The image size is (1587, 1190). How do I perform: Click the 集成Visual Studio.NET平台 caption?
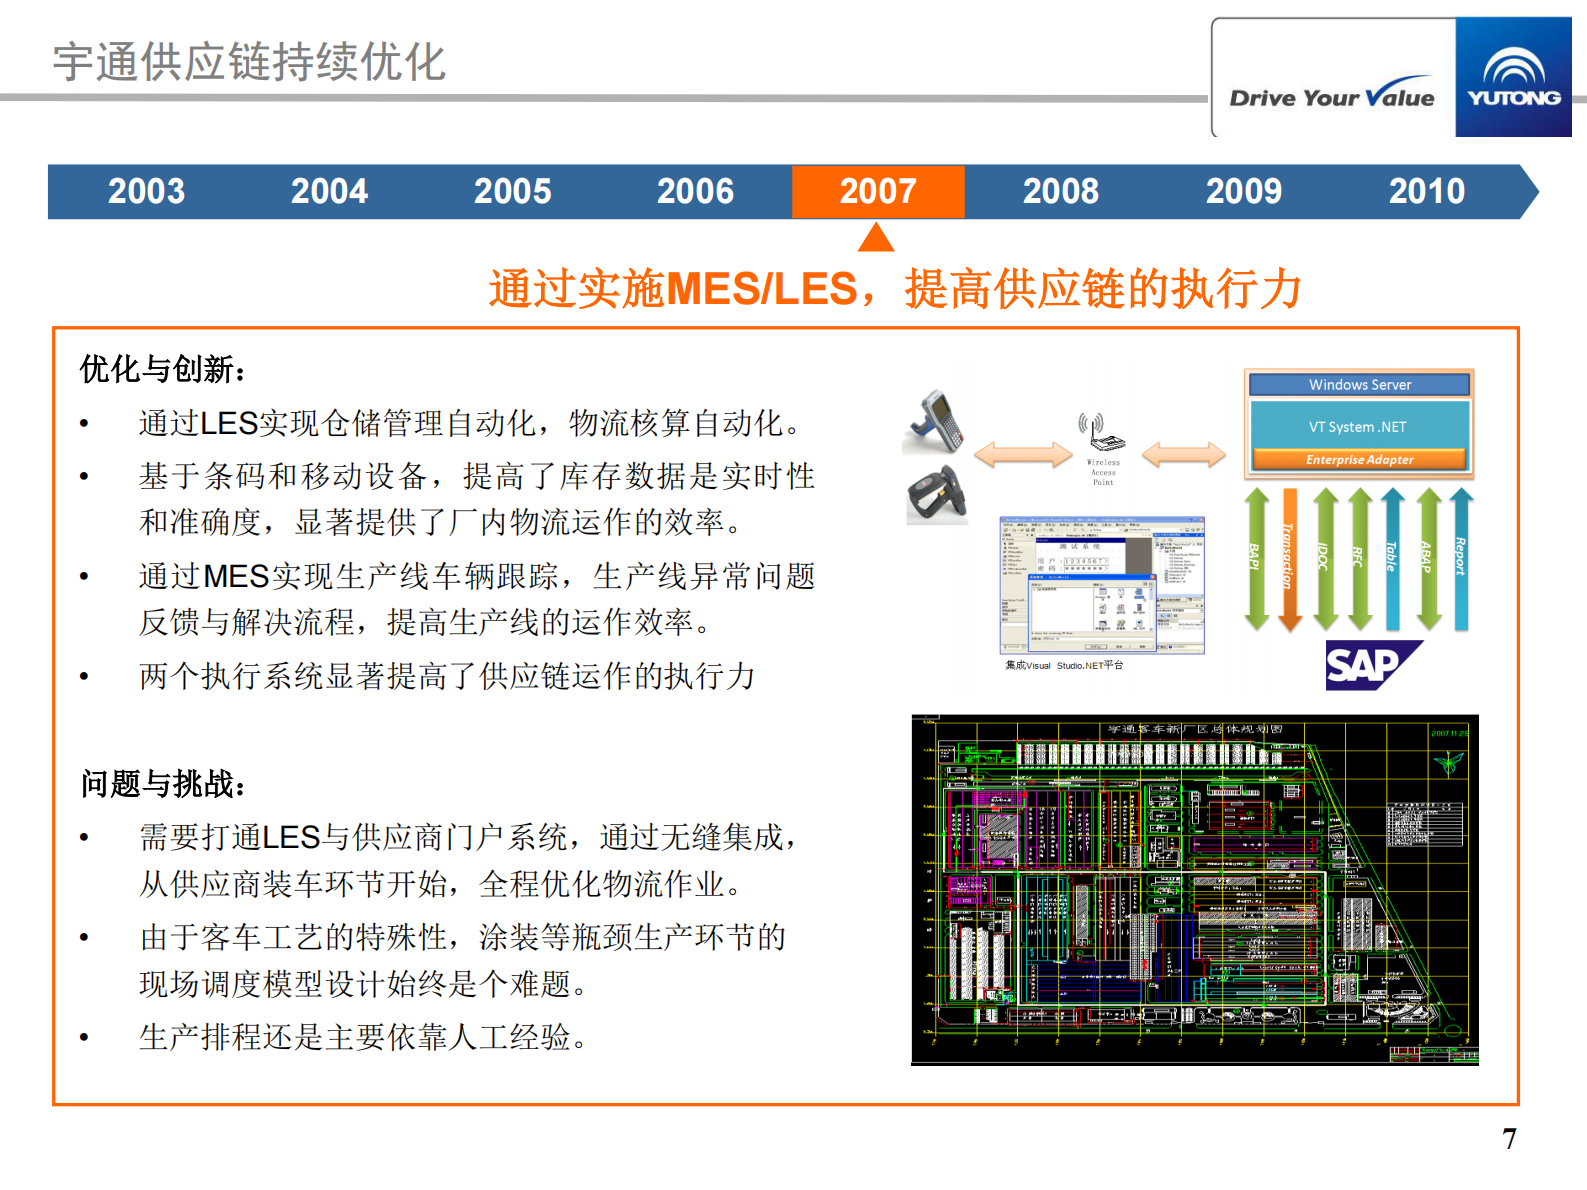click(x=1064, y=665)
